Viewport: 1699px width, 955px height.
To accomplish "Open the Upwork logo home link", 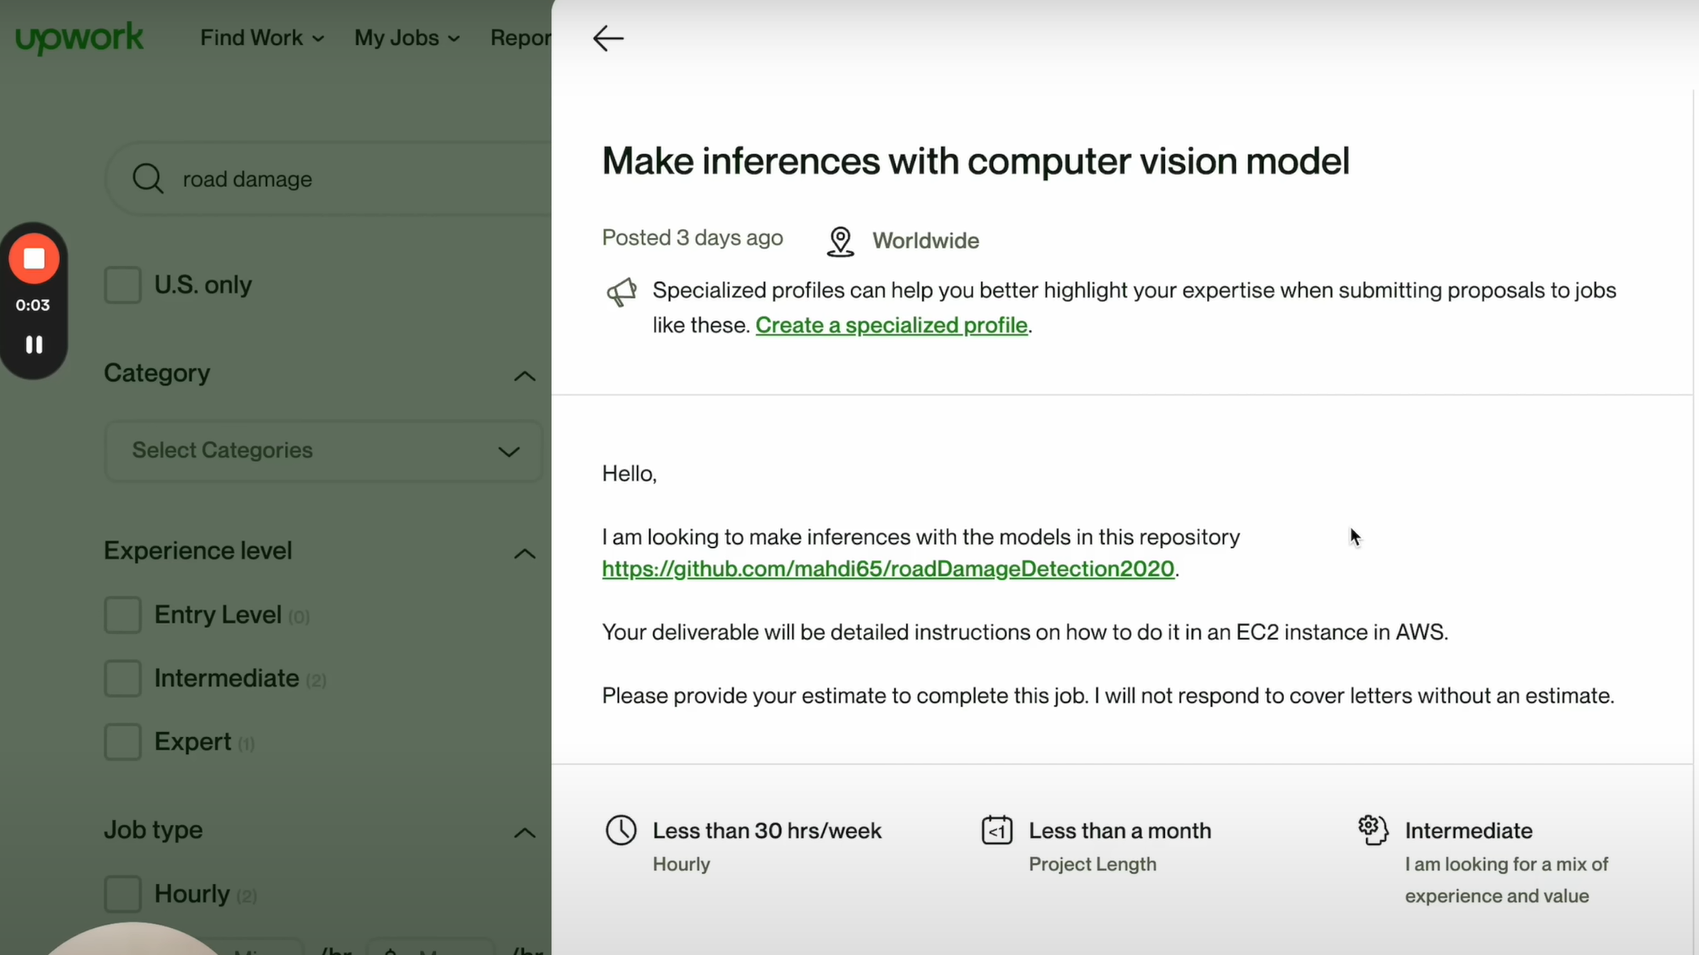I will point(80,38).
